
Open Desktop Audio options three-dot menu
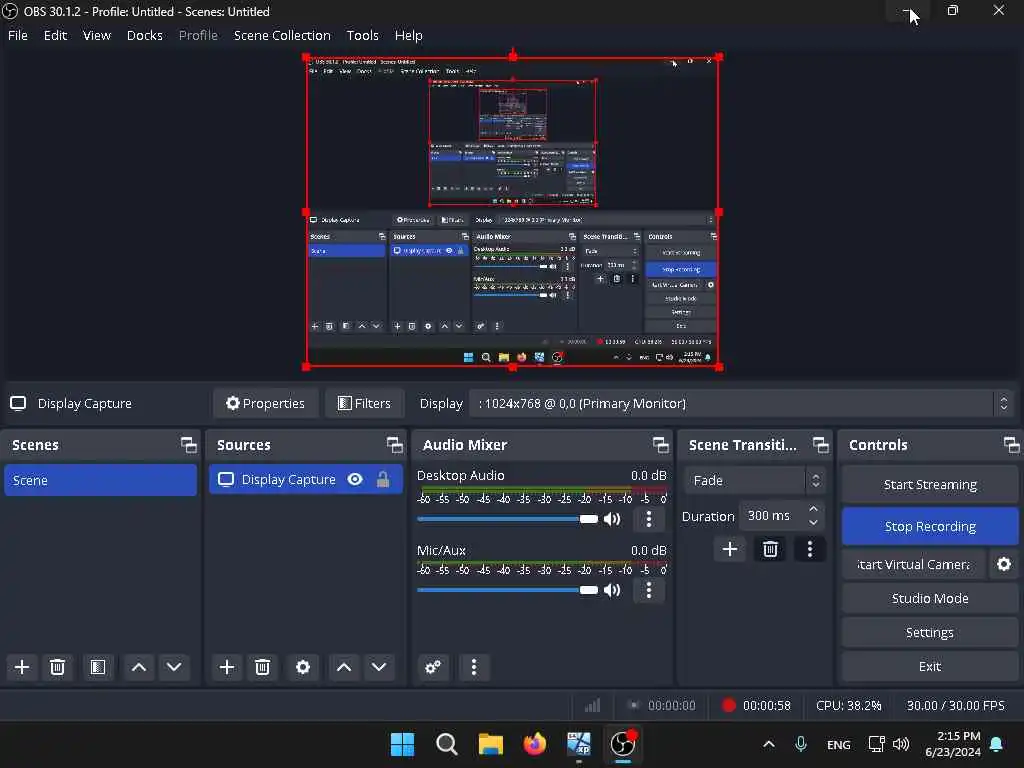[648, 519]
